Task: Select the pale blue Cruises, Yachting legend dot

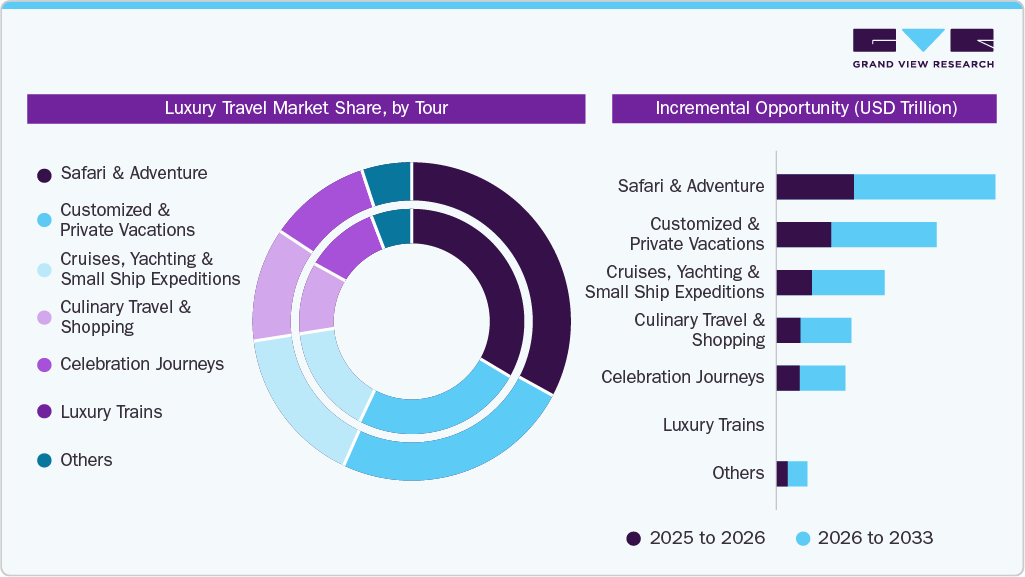Action: coord(42,268)
